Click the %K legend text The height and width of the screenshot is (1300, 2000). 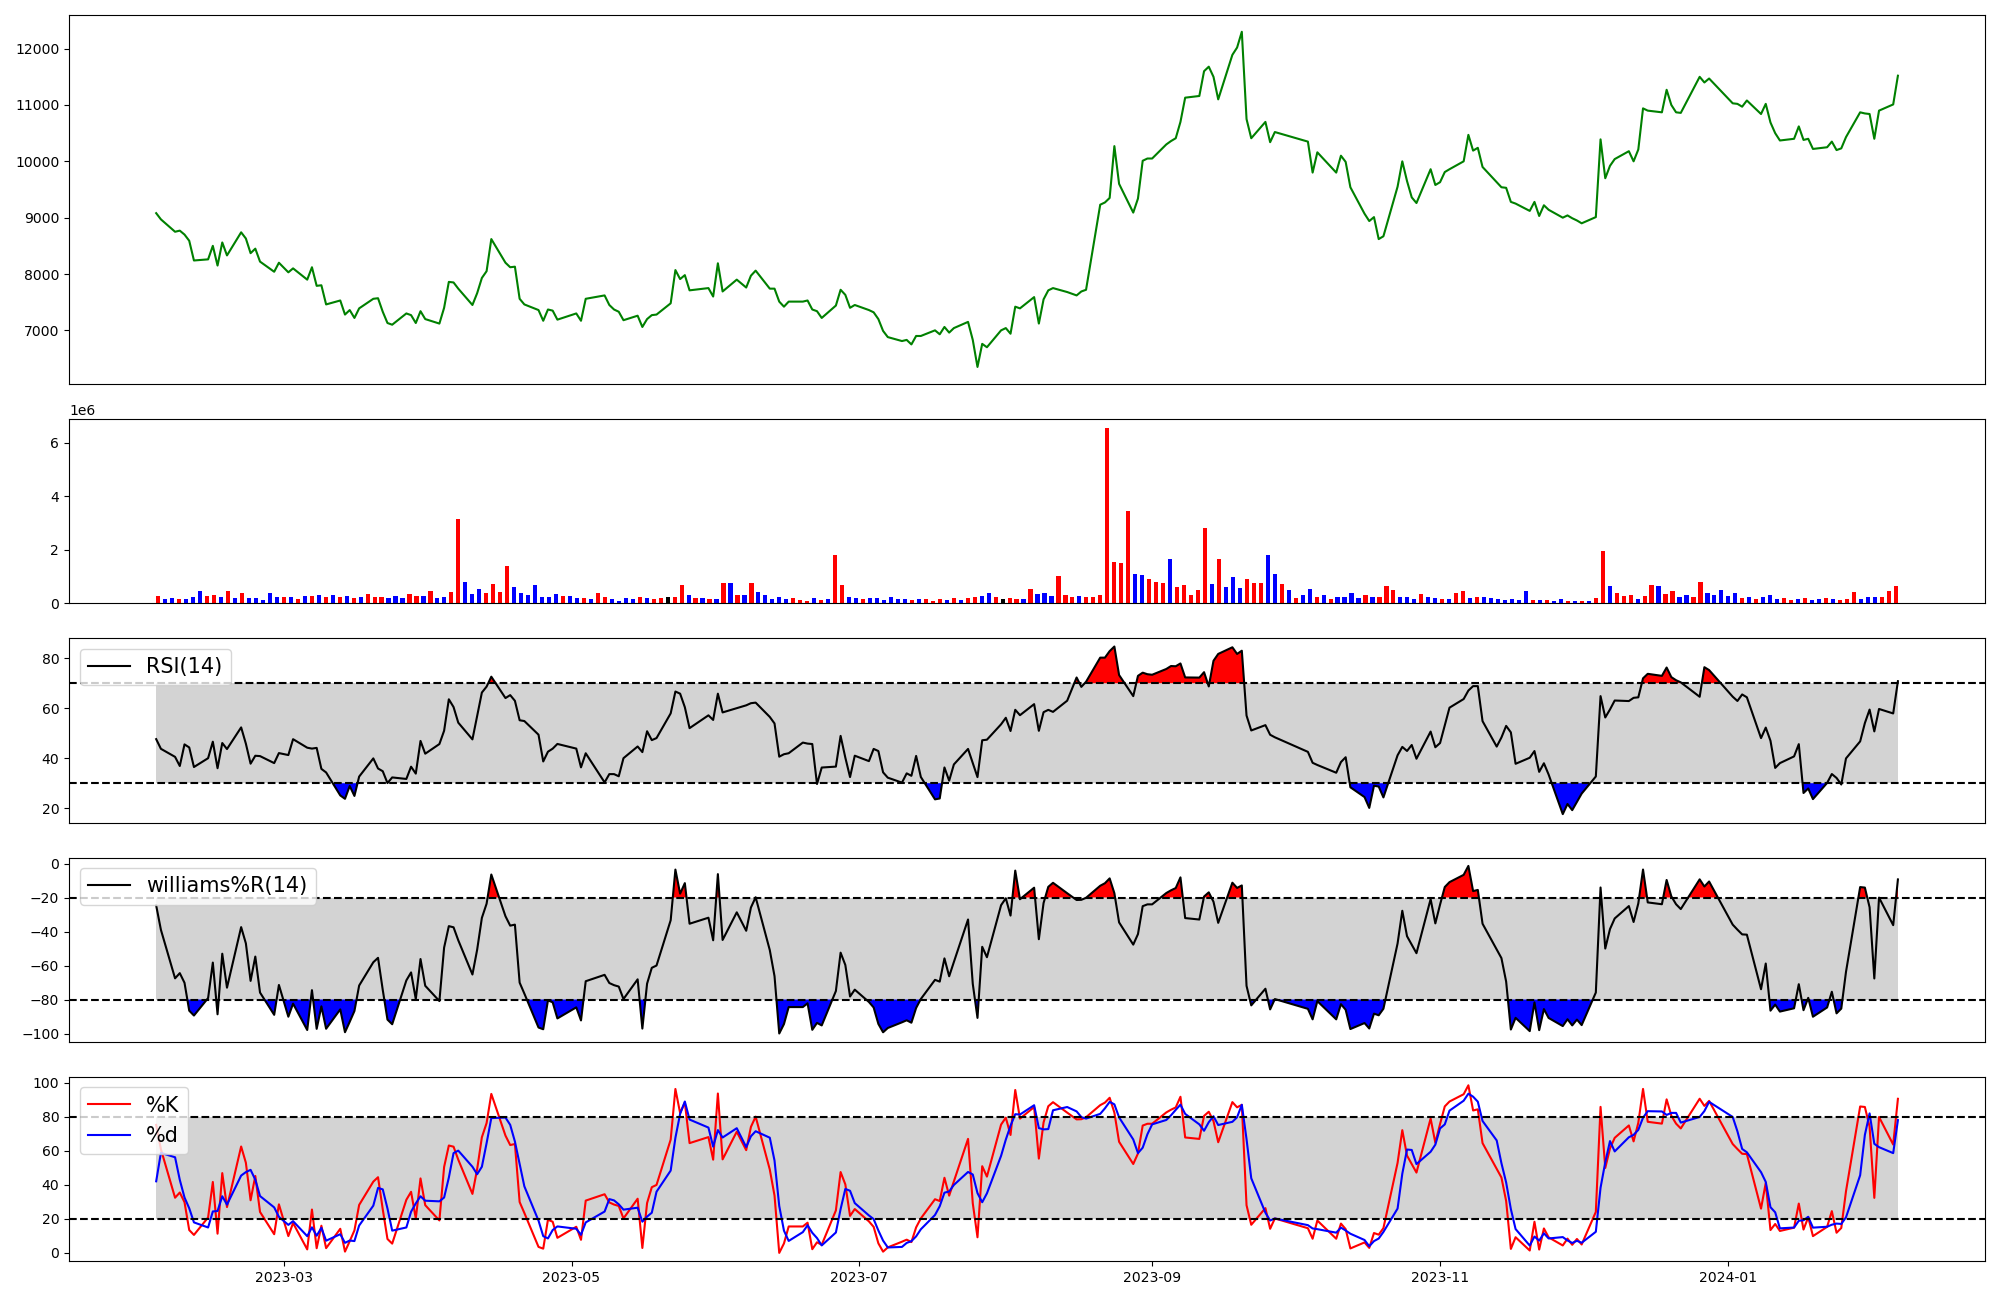click(x=162, y=1105)
